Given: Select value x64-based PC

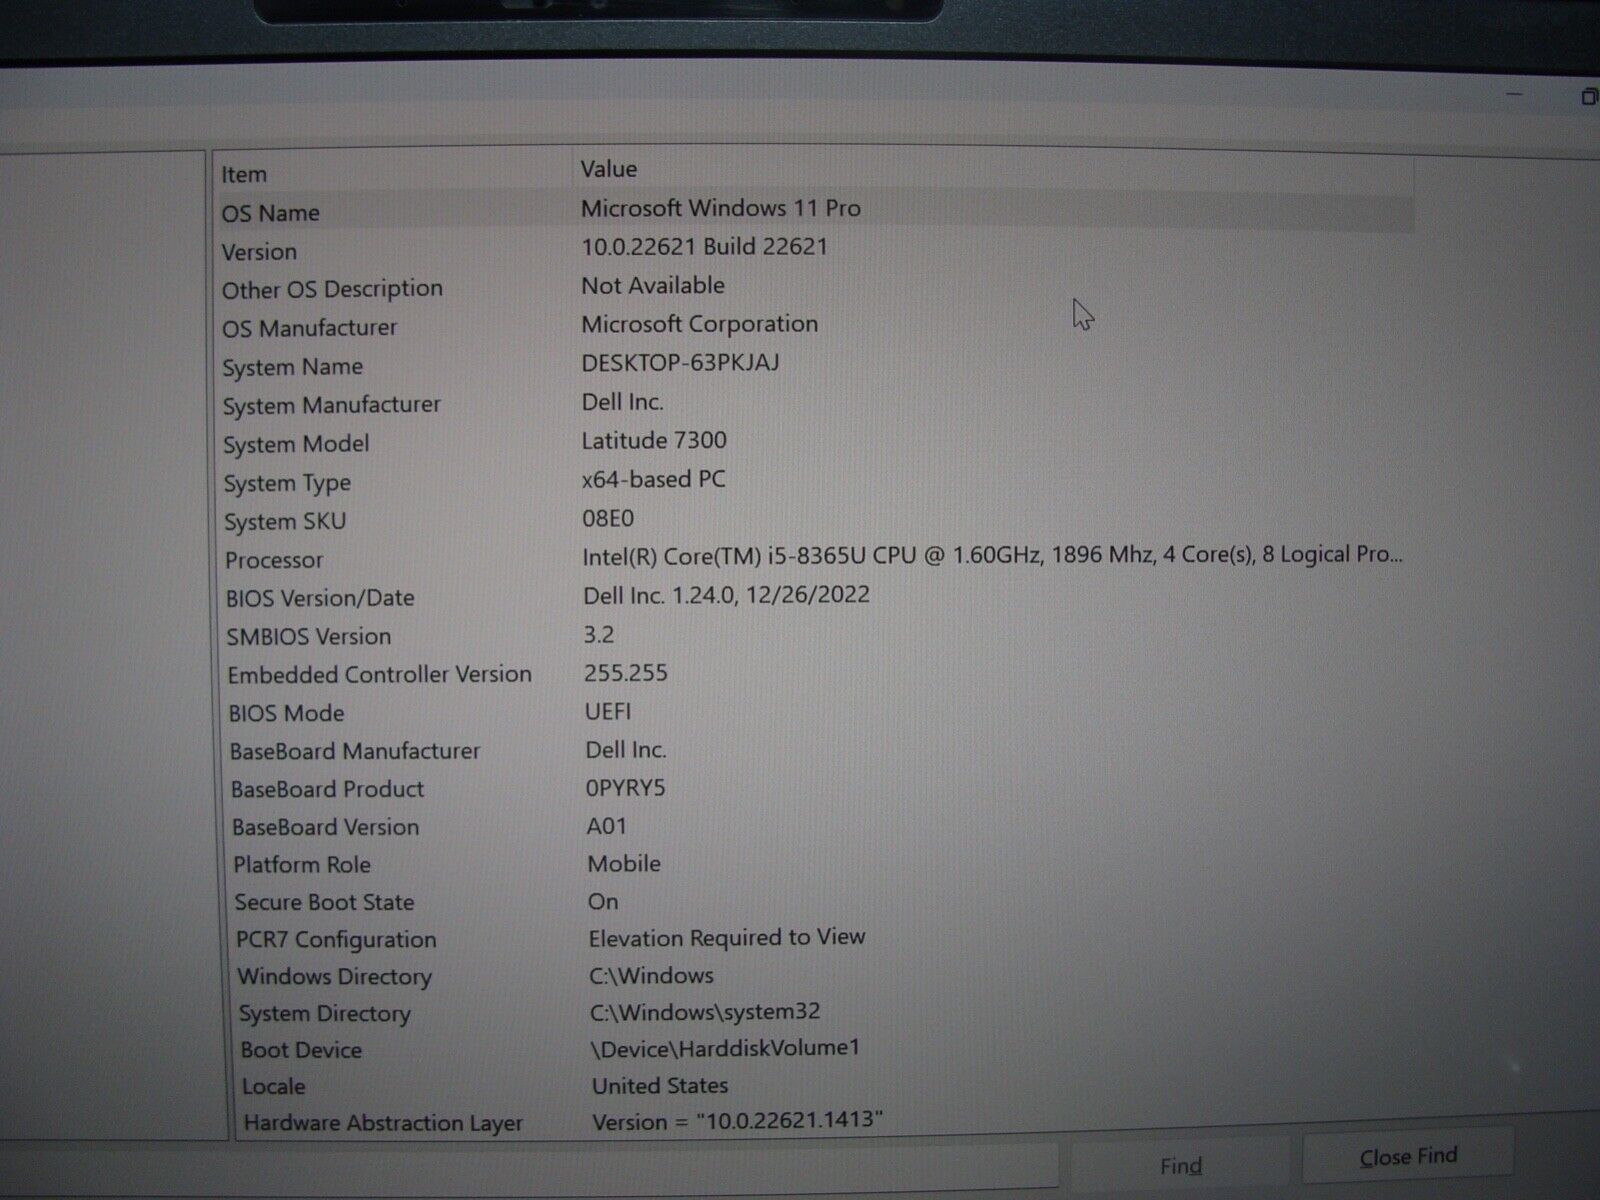Looking at the screenshot, I should (654, 479).
